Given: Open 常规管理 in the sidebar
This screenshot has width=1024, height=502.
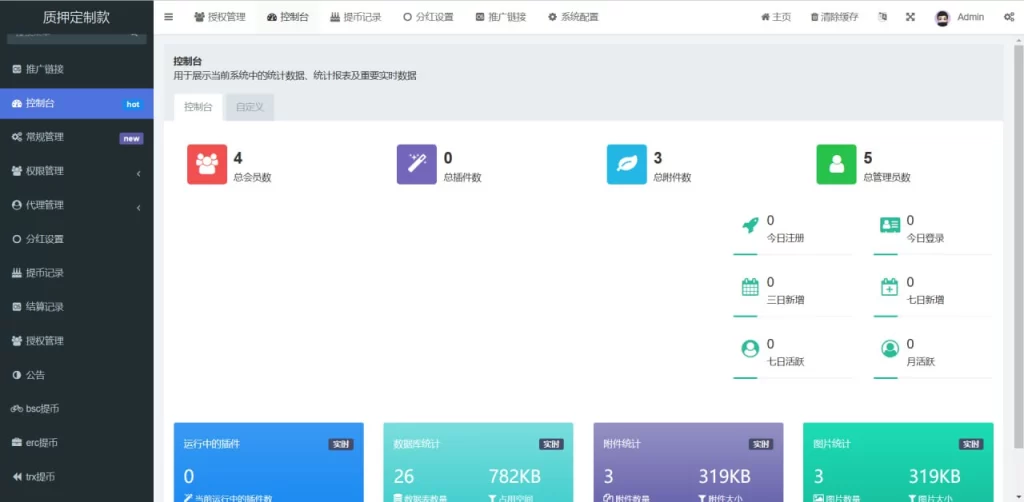Looking at the screenshot, I should click(76, 137).
